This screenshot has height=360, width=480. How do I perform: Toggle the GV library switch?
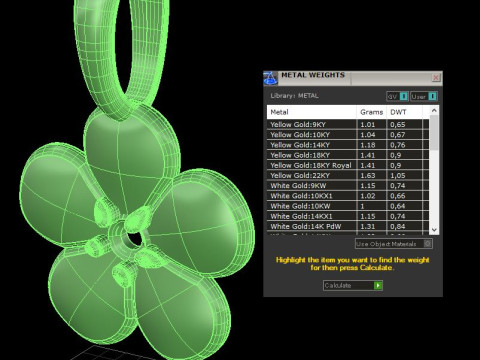pos(397,96)
